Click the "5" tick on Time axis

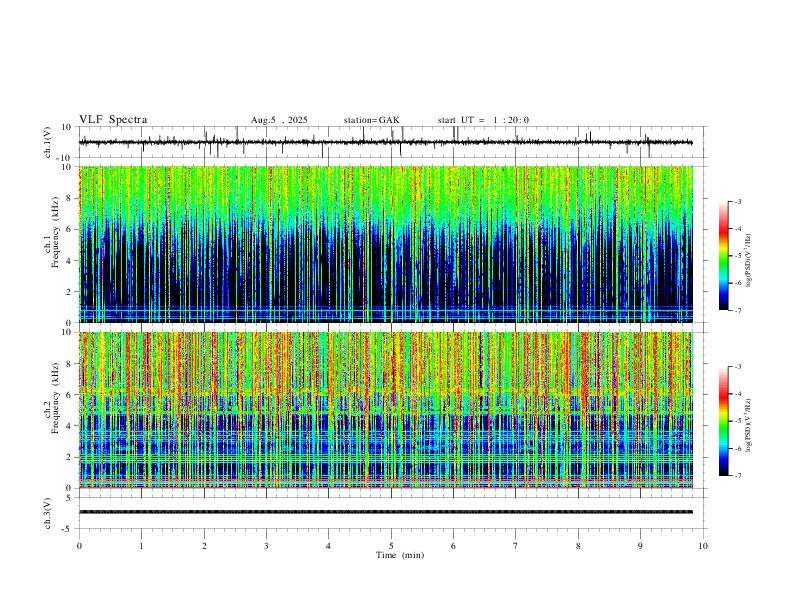tap(391, 546)
